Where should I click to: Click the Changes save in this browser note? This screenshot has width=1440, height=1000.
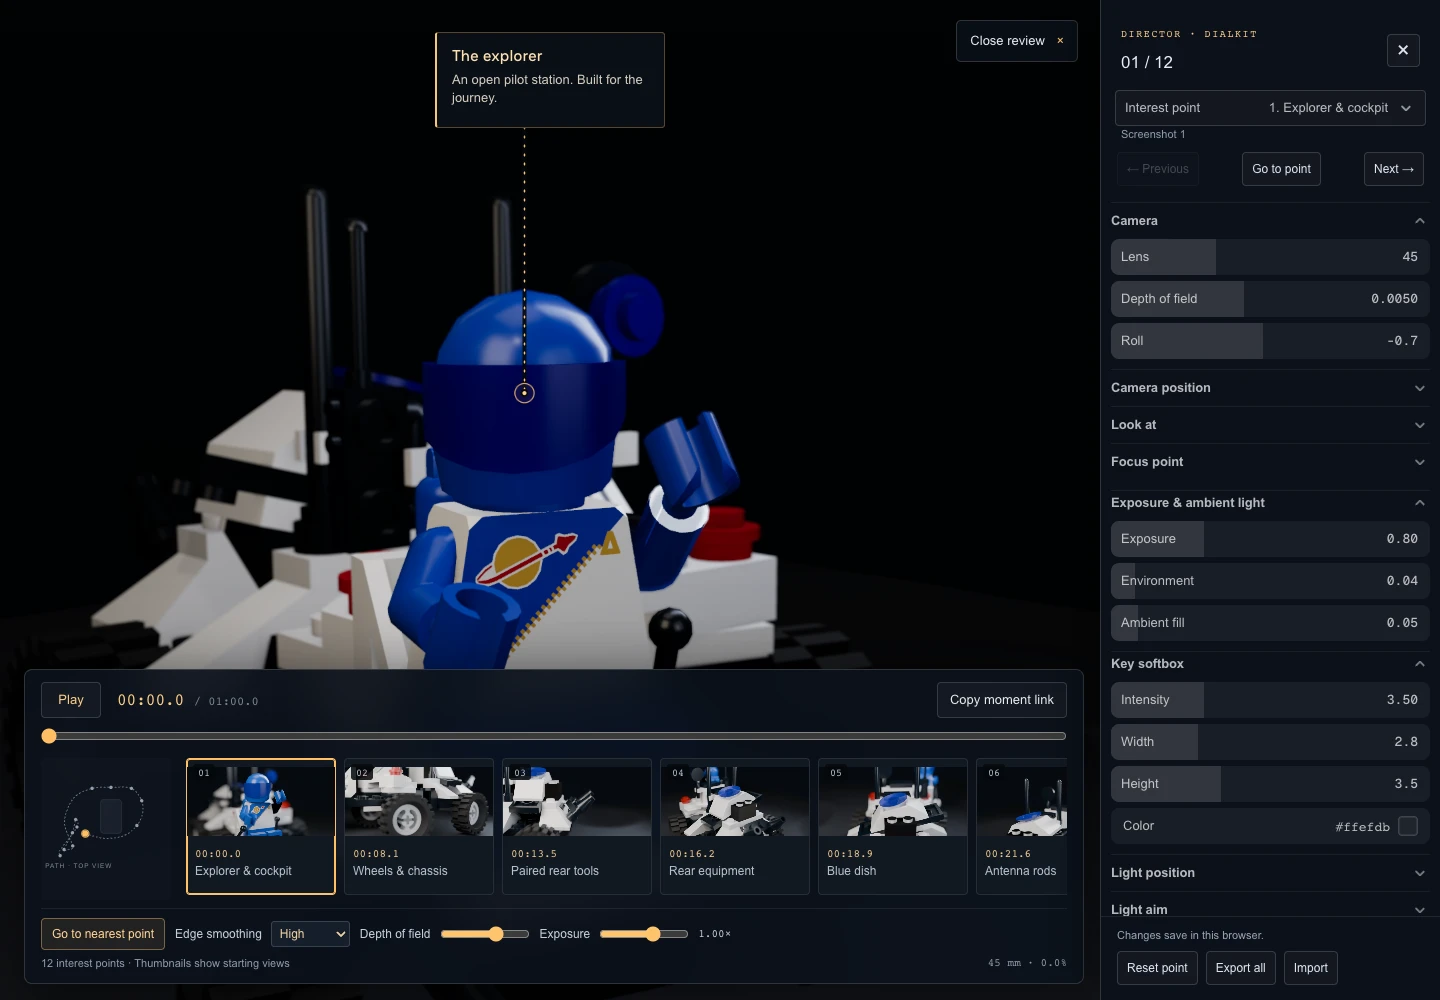tap(1190, 936)
